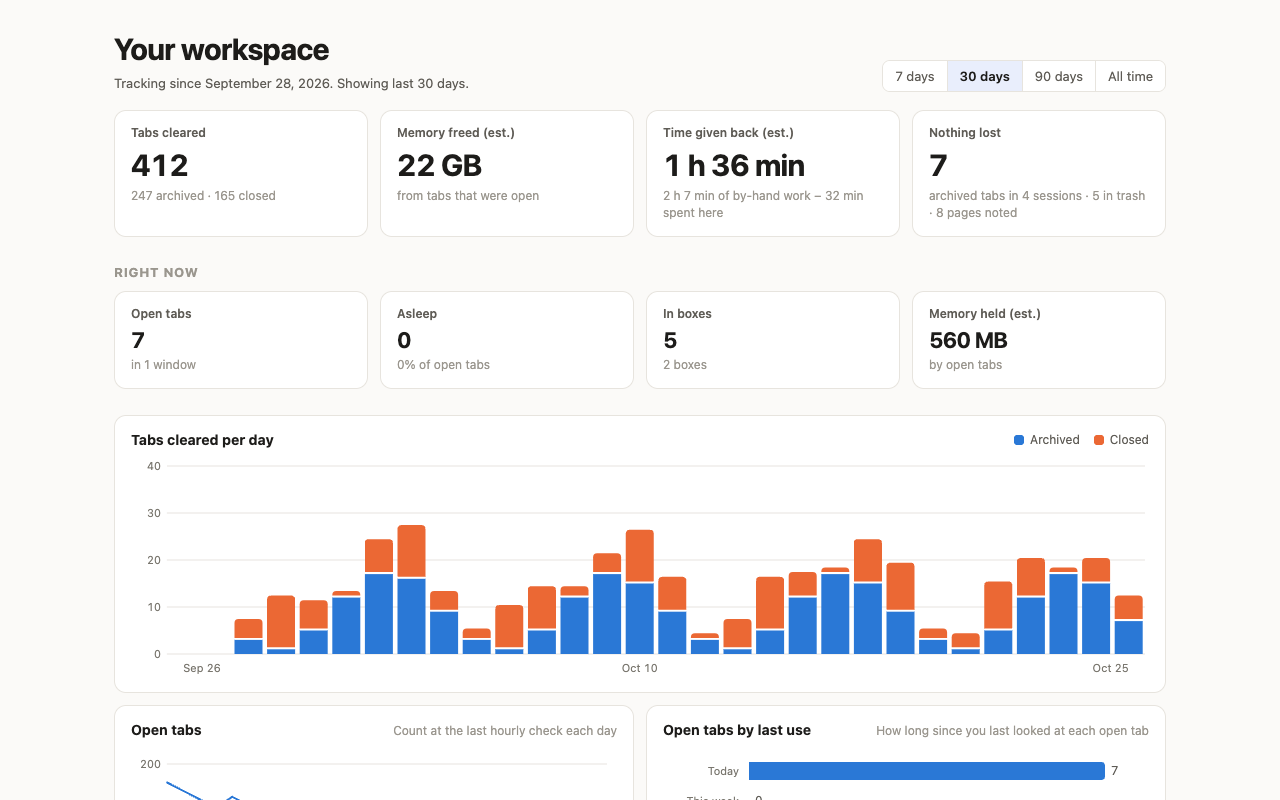
Task: Click the 'Tabs cleared per day' chart title
Action: 202,440
